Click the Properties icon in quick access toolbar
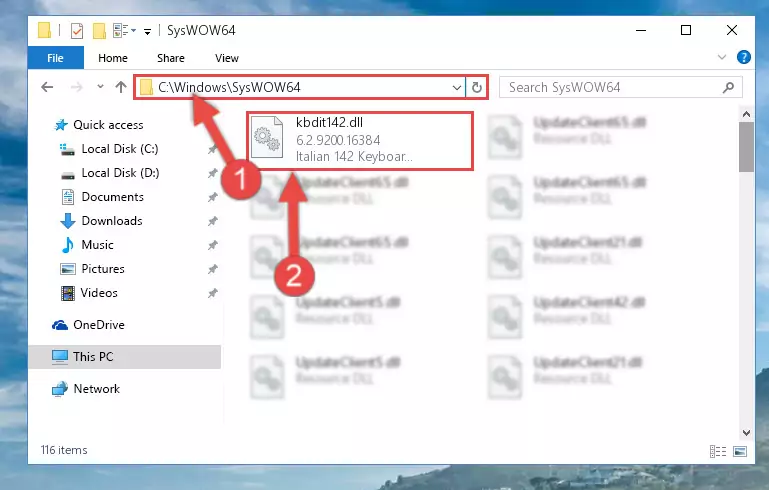 pyautogui.click(x=77, y=31)
